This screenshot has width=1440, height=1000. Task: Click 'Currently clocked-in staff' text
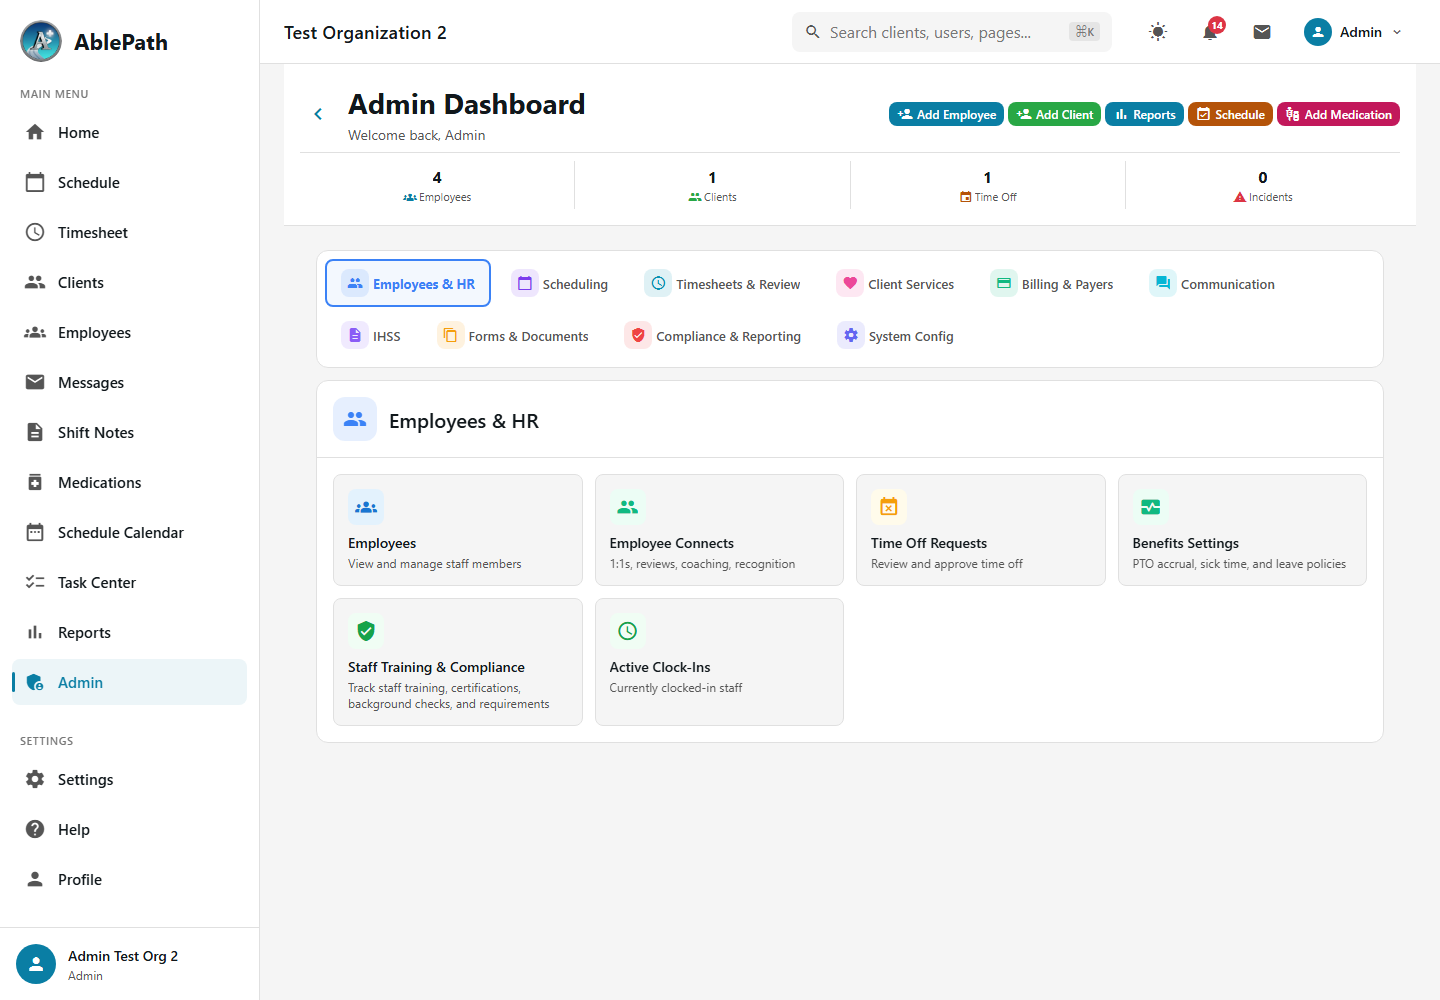(x=676, y=688)
